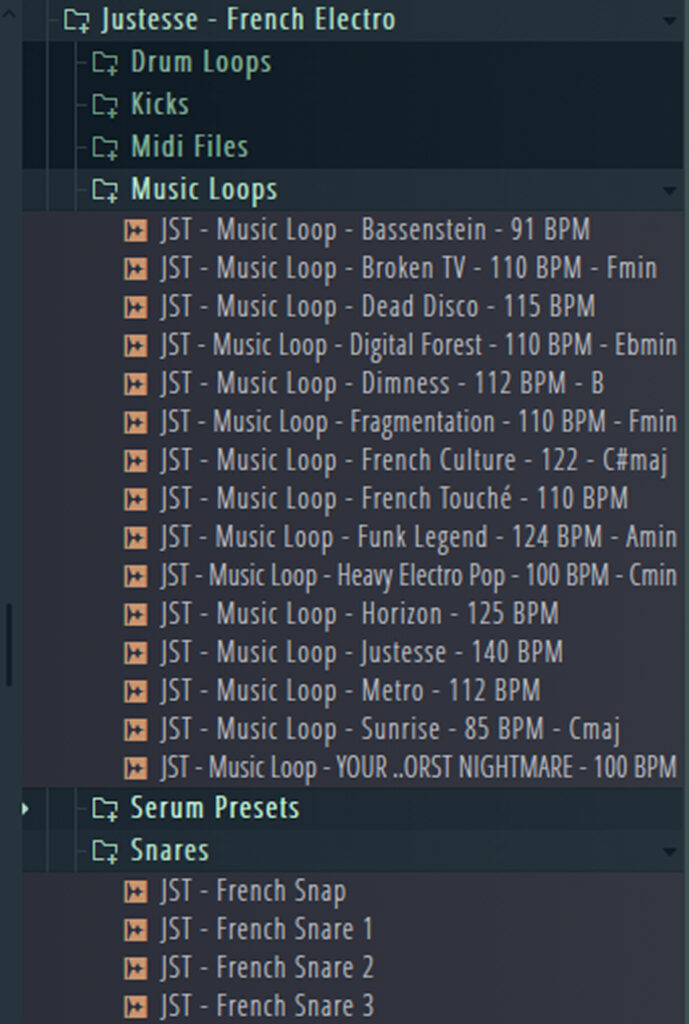The image size is (689, 1024).
Task: Click the folder icon beside Drum Loops
Action: tap(105, 63)
